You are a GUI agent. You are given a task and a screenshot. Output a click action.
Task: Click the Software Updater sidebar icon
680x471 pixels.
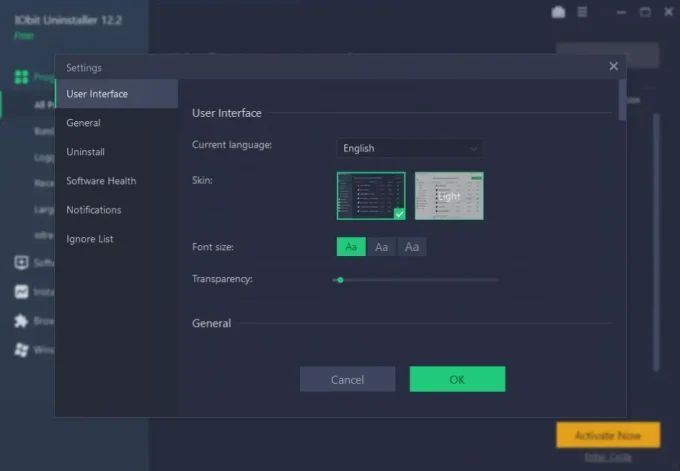pyautogui.click(x=21, y=263)
